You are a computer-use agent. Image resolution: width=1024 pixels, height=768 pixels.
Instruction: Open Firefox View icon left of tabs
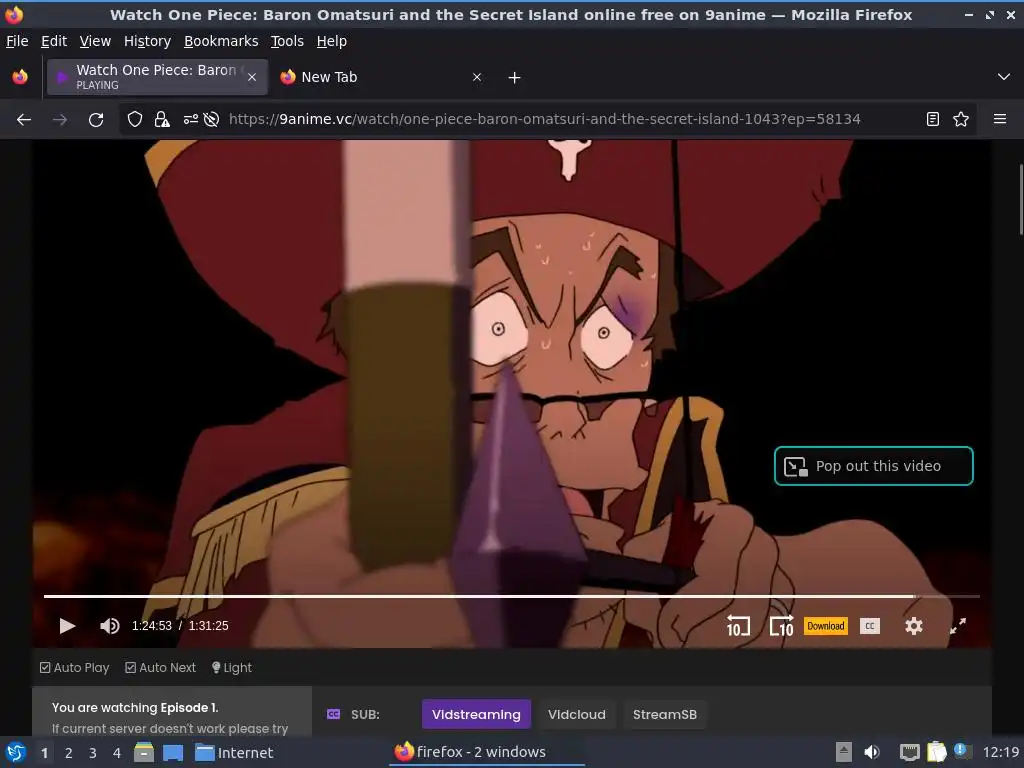click(x=20, y=77)
